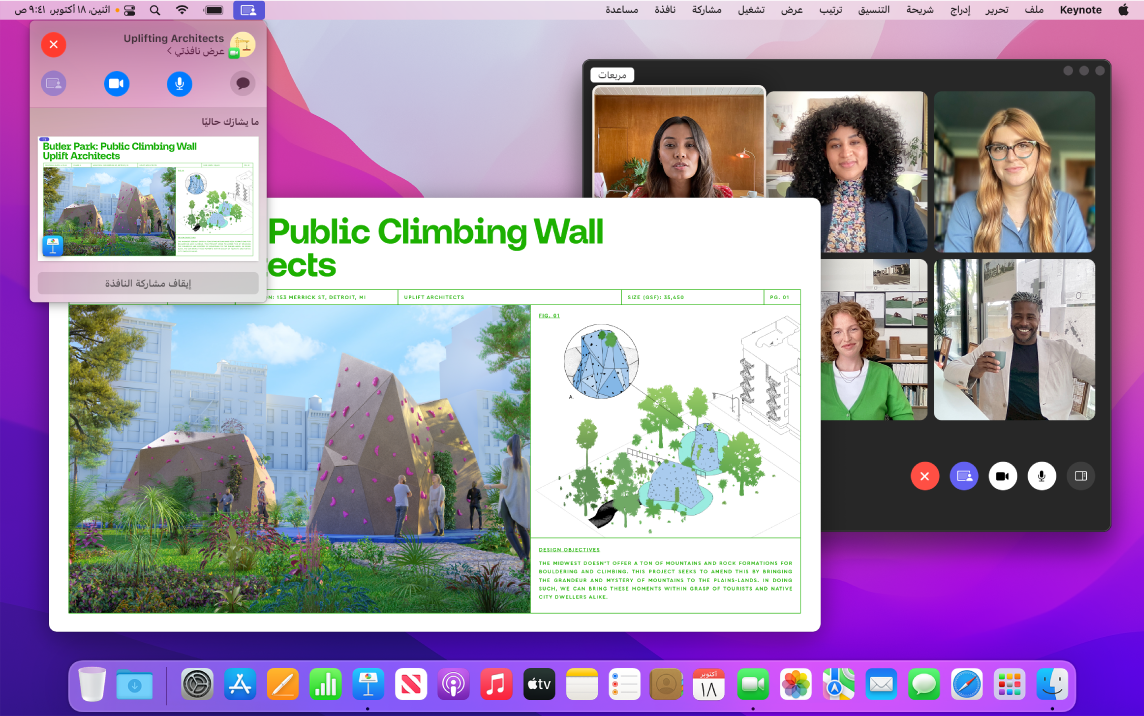This screenshot has width=1144, height=716.
Task: Open the Messages chat bubble in the sharing window
Action: [x=242, y=83]
